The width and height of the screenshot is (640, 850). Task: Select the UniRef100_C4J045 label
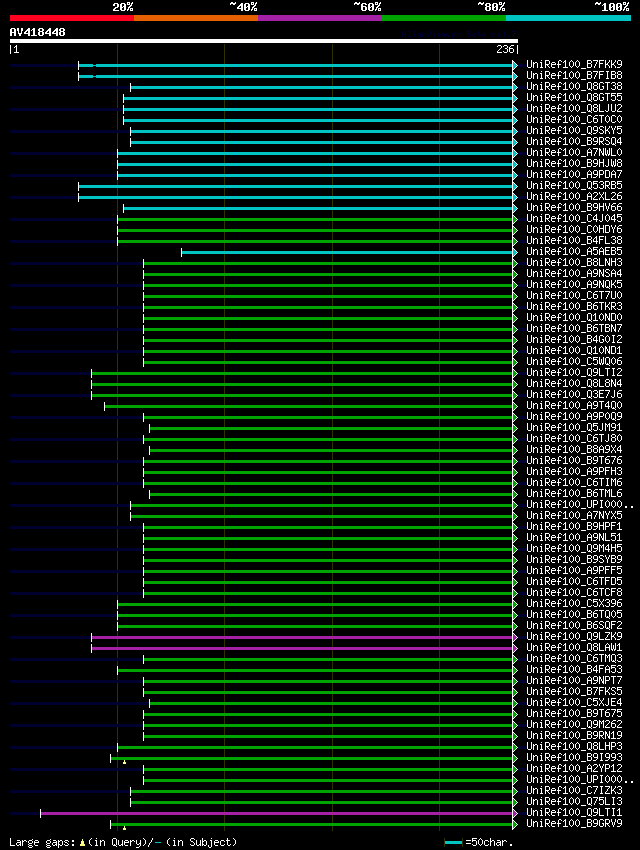[x=574, y=218]
